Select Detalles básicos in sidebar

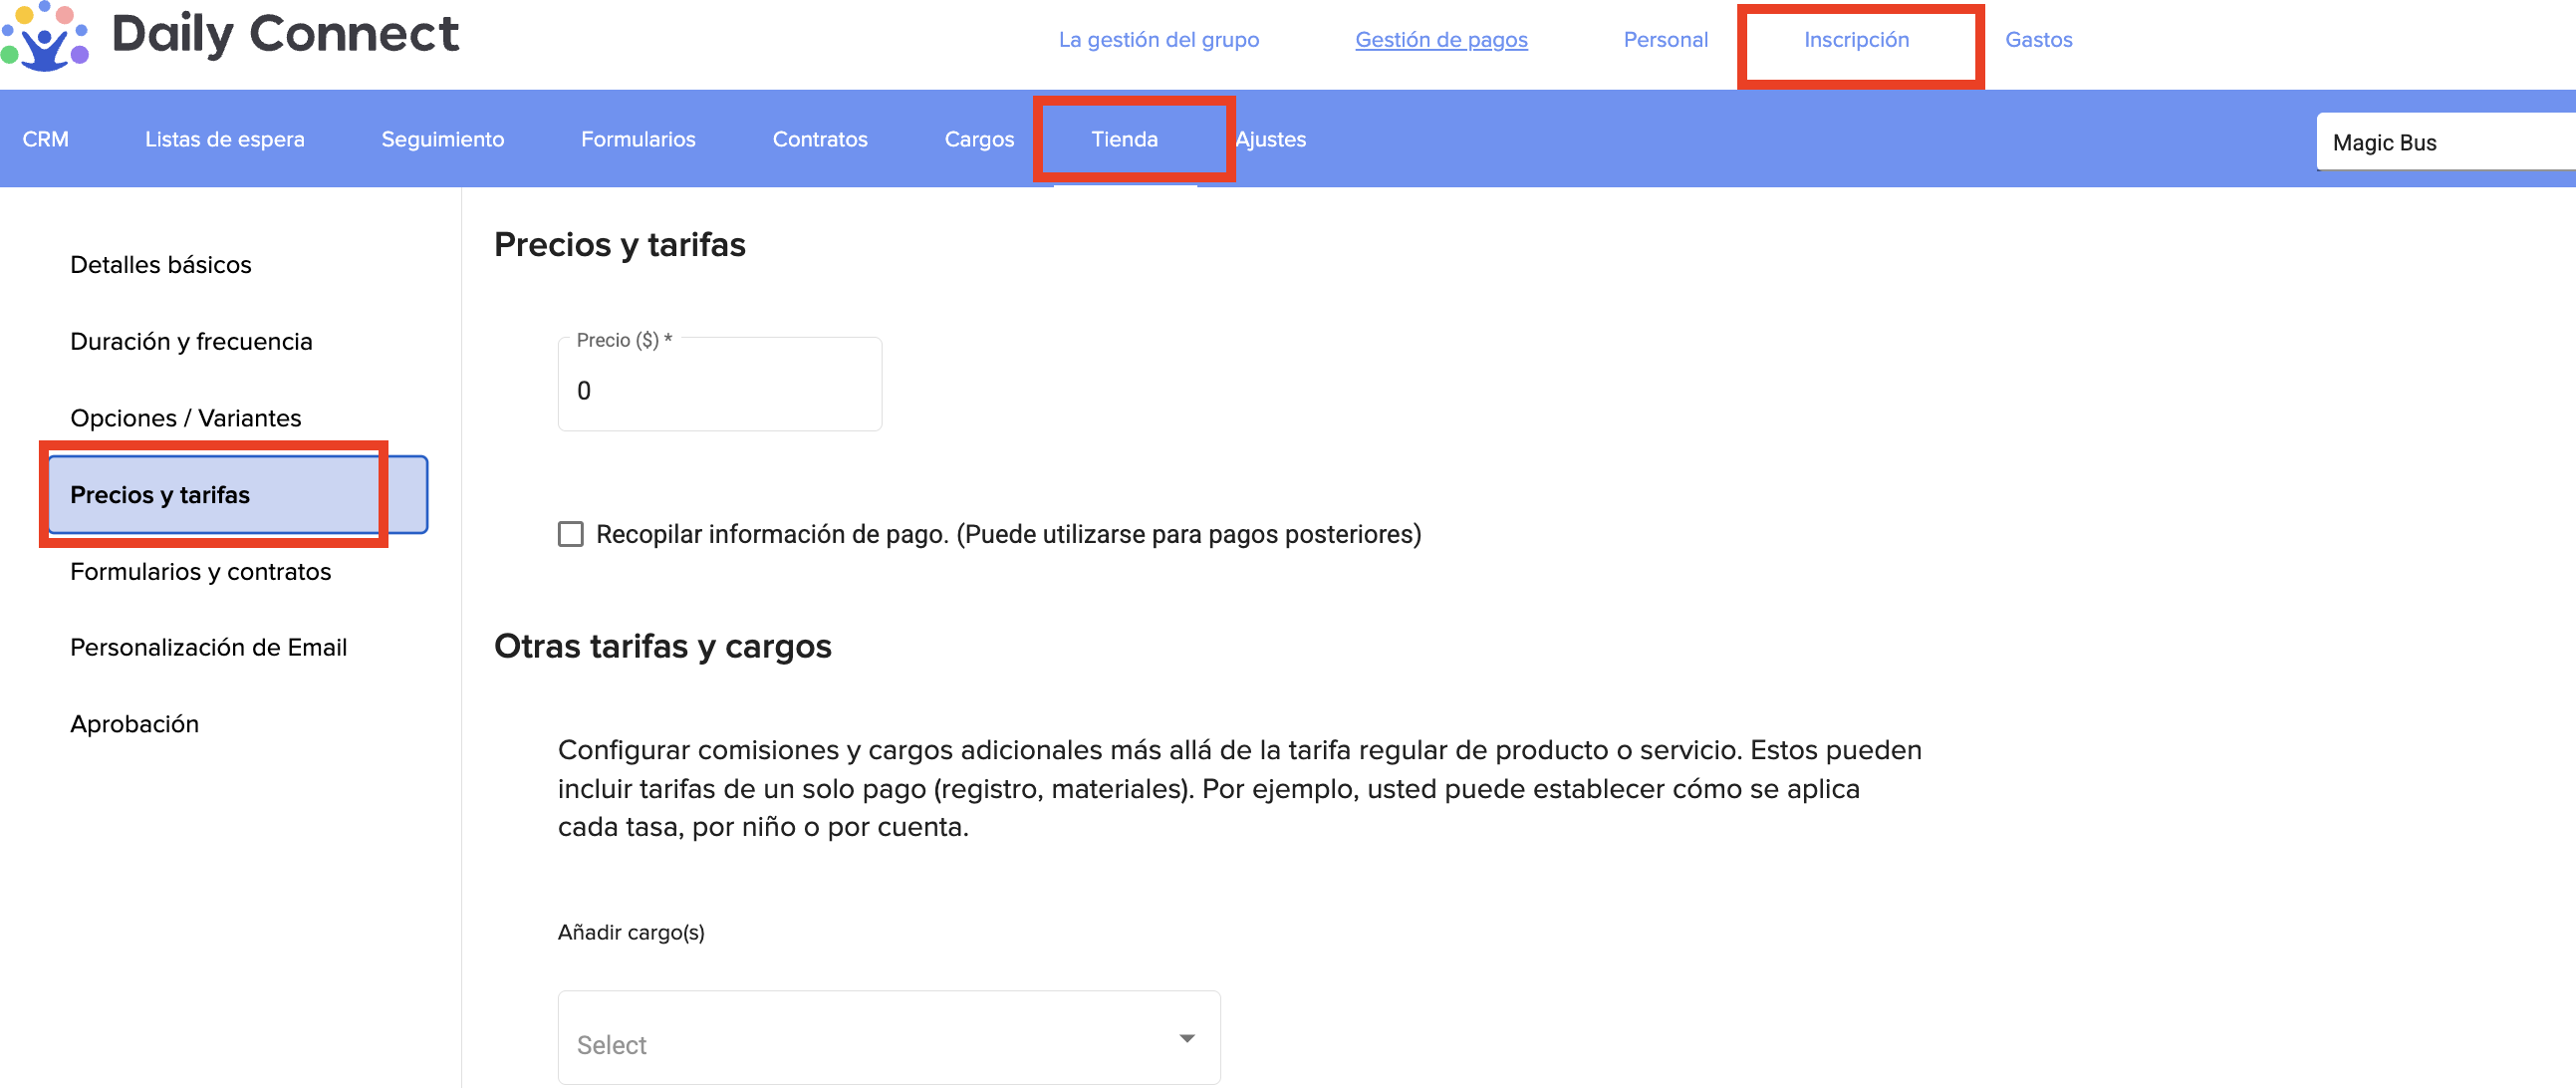point(161,265)
